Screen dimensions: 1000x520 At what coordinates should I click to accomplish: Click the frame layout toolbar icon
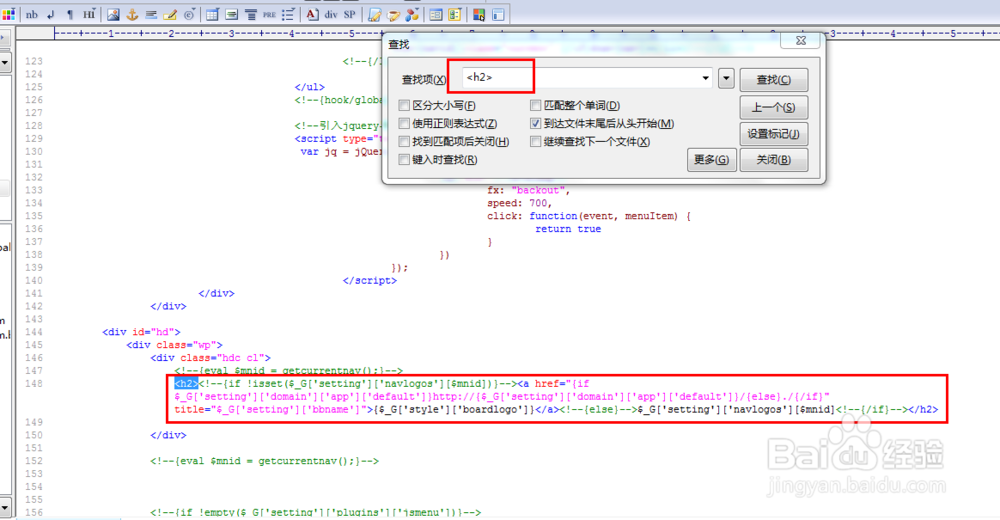click(x=498, y=14)
